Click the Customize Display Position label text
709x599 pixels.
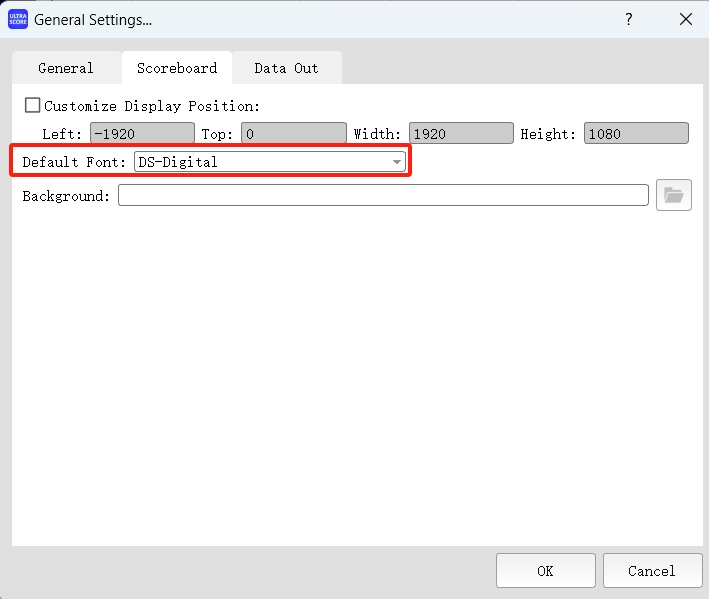(151, 106)
